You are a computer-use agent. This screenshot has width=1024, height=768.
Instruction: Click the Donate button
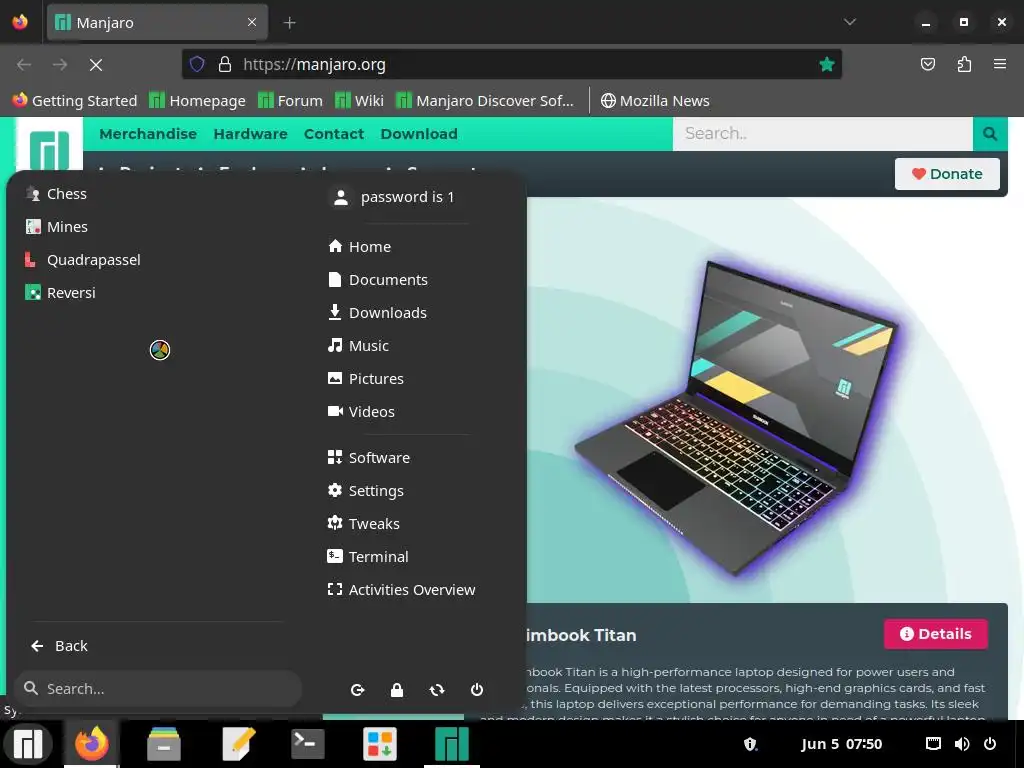[x=947, y=174]
